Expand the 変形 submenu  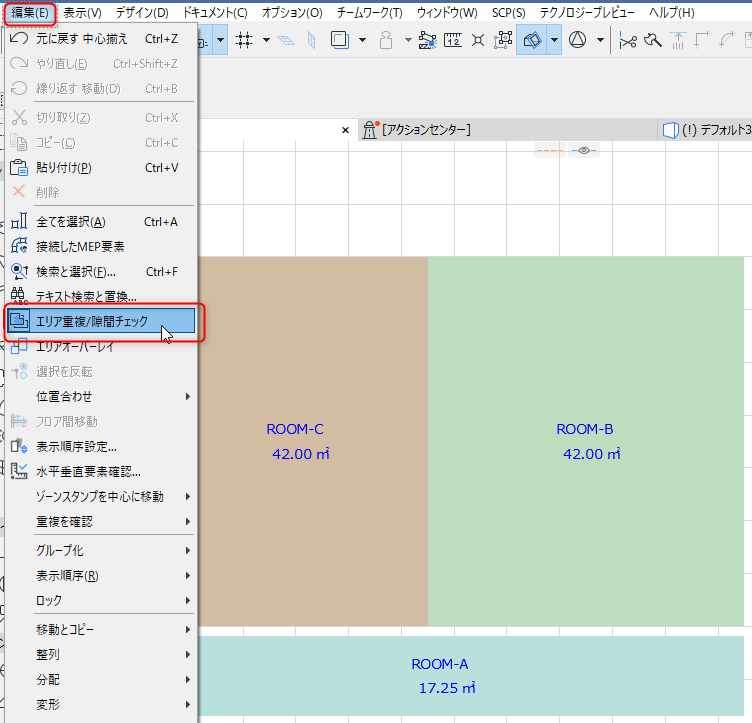tap(101, 704)
